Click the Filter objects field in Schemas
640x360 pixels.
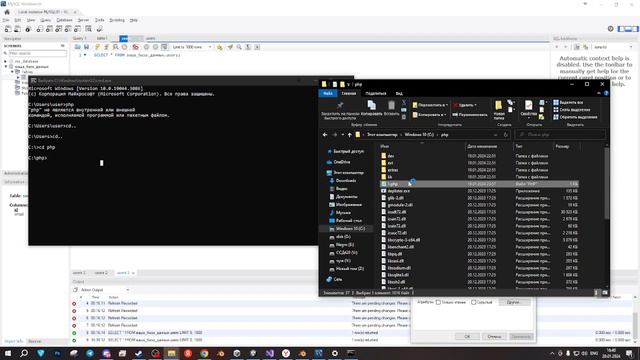coord(37,53)
